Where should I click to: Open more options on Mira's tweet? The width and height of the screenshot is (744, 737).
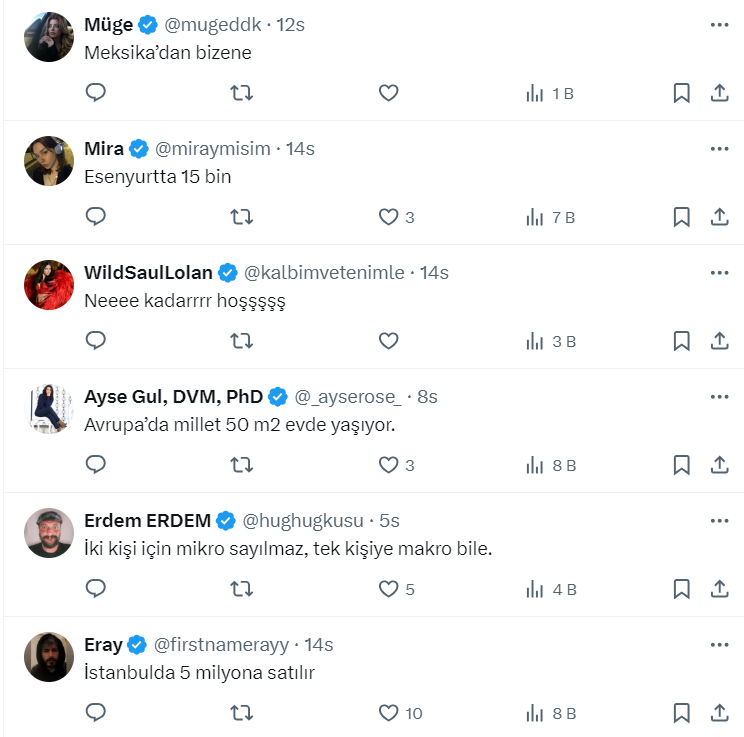[x=719, y=149]
